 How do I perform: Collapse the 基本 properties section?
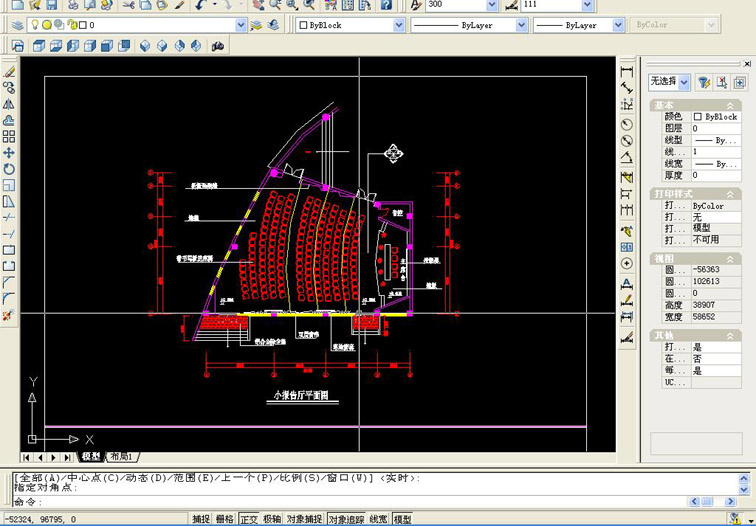730,105
